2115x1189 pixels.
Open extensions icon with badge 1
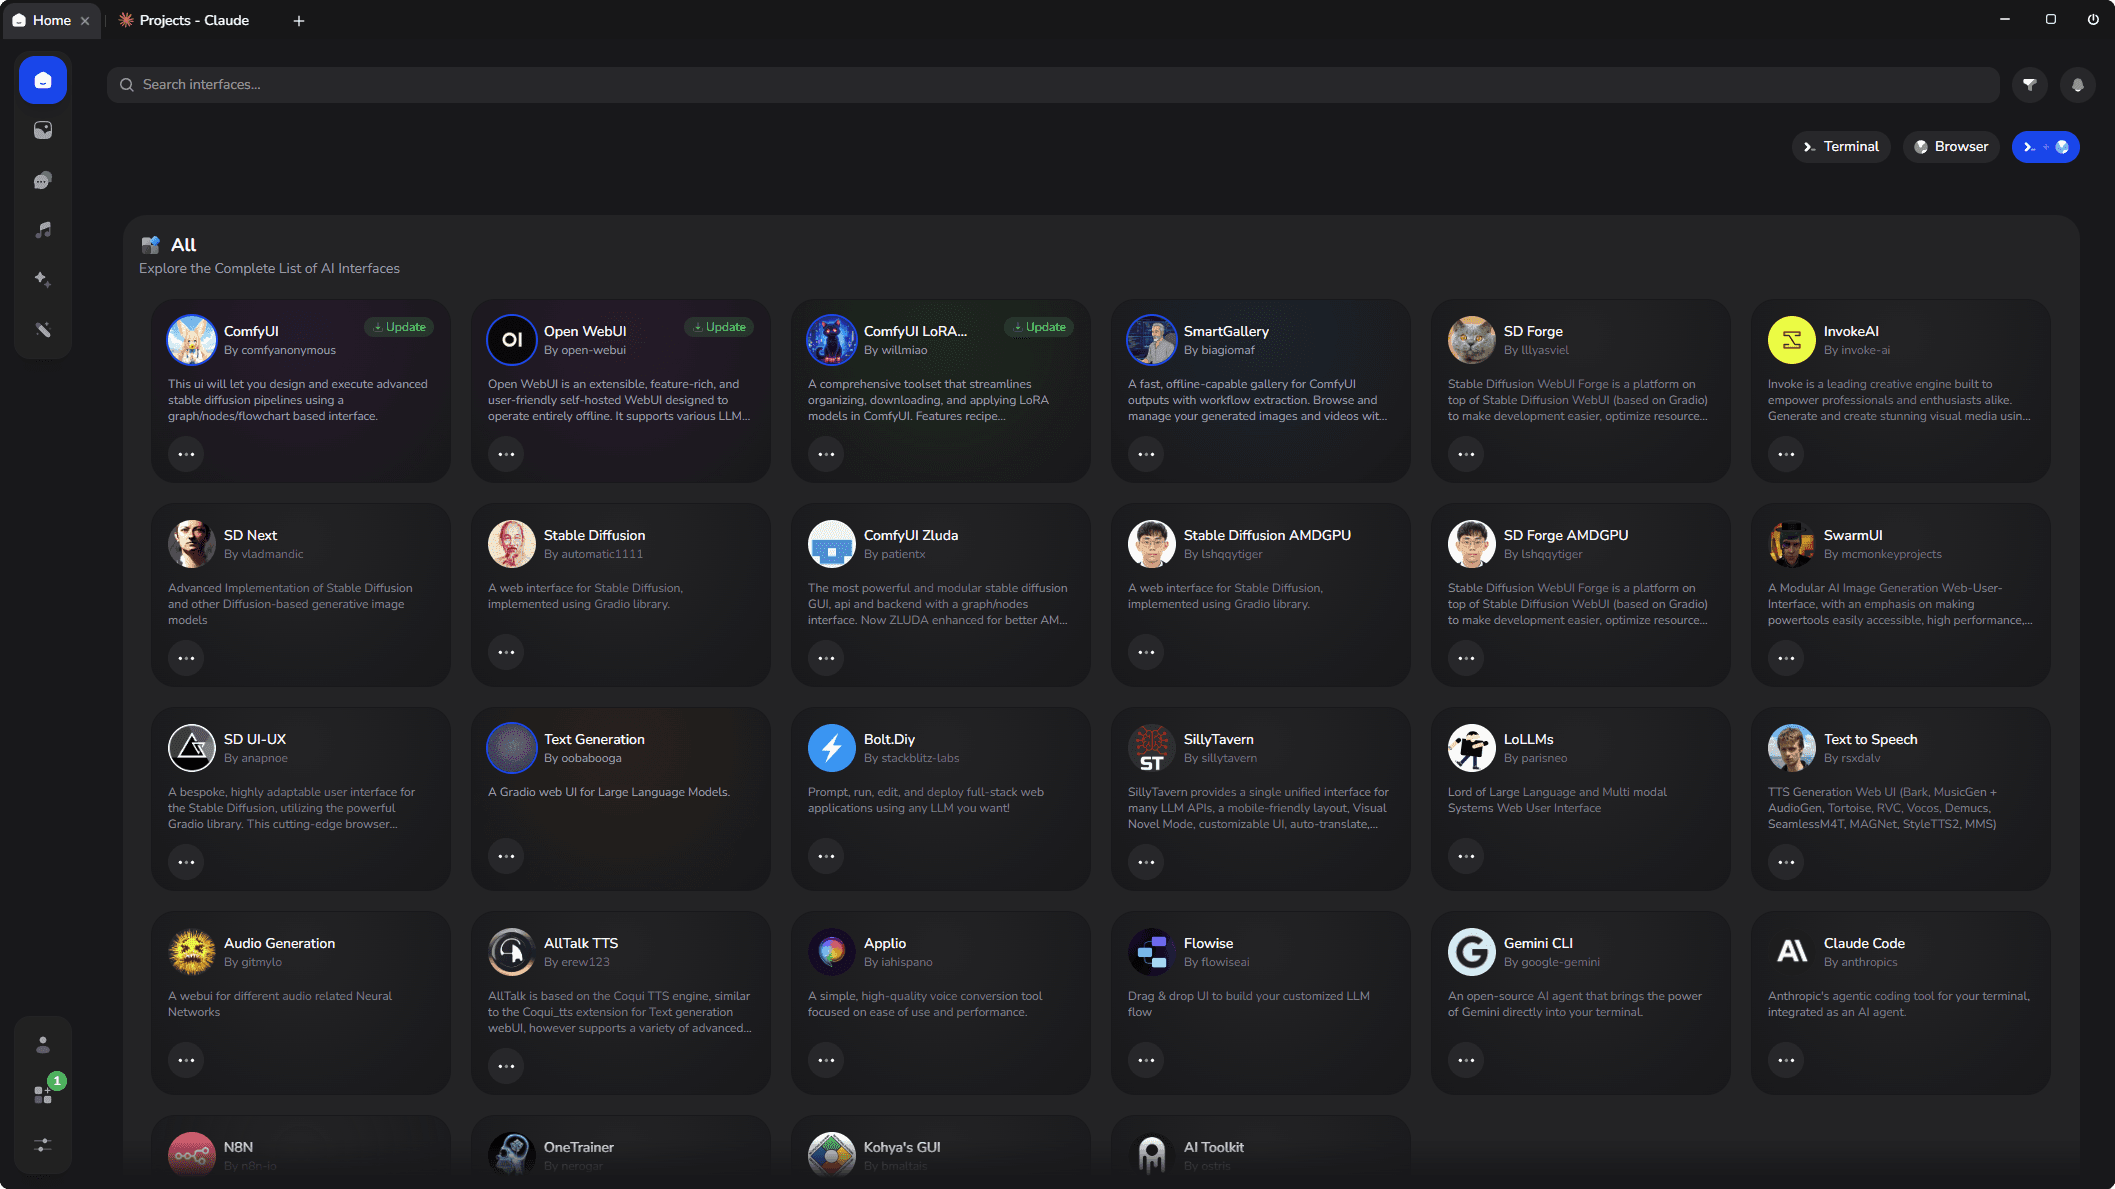pyautogui.click(x=43, y=1095)
